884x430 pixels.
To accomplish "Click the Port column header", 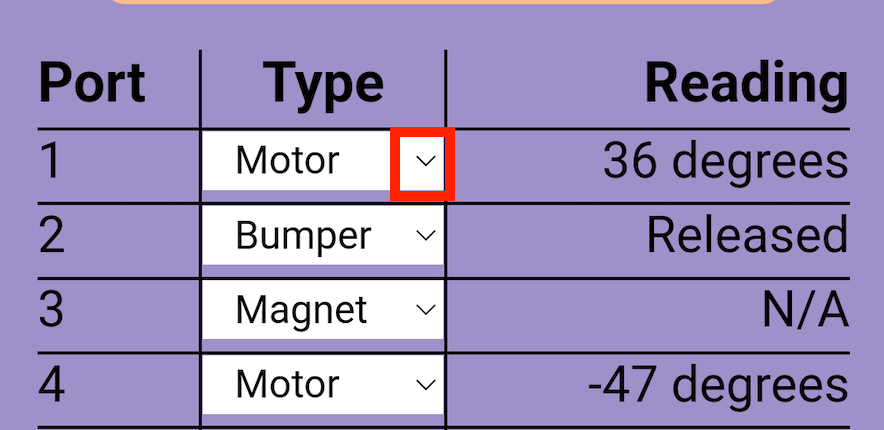I will click(x=92, y=84).
